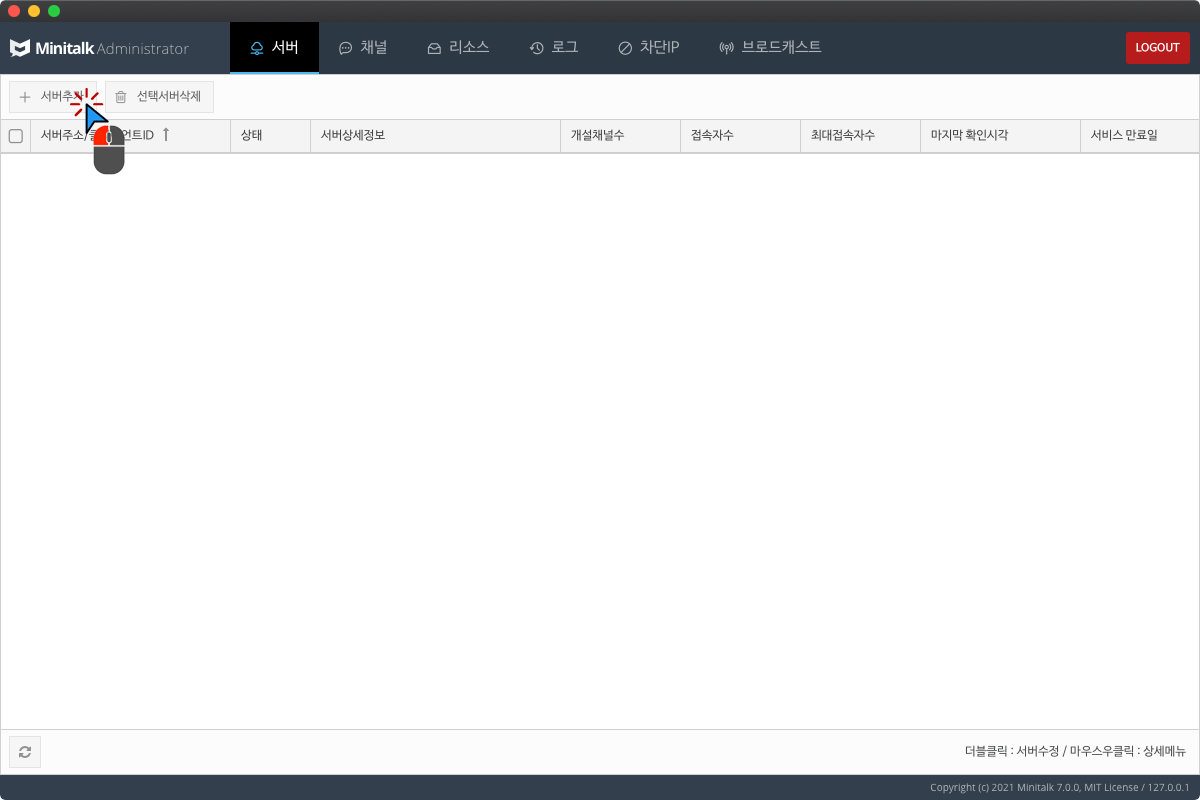Open the 리소스 tab
Screen dimensions: 1200x800
[x=458, y=48]
